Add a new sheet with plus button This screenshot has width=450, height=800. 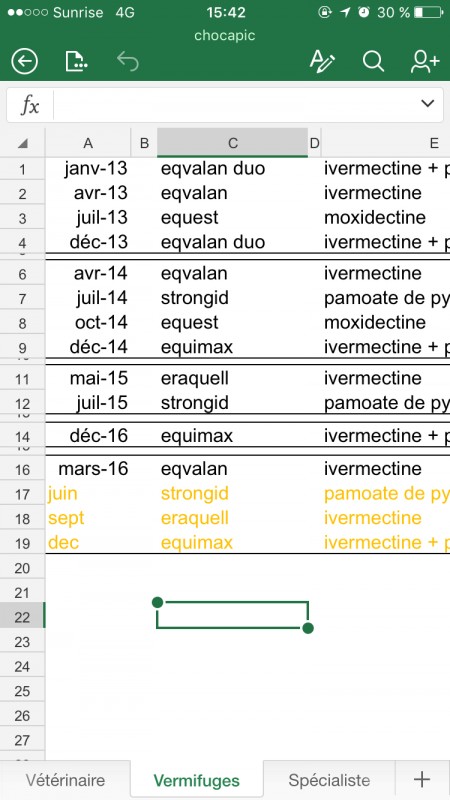coord(422,780)
